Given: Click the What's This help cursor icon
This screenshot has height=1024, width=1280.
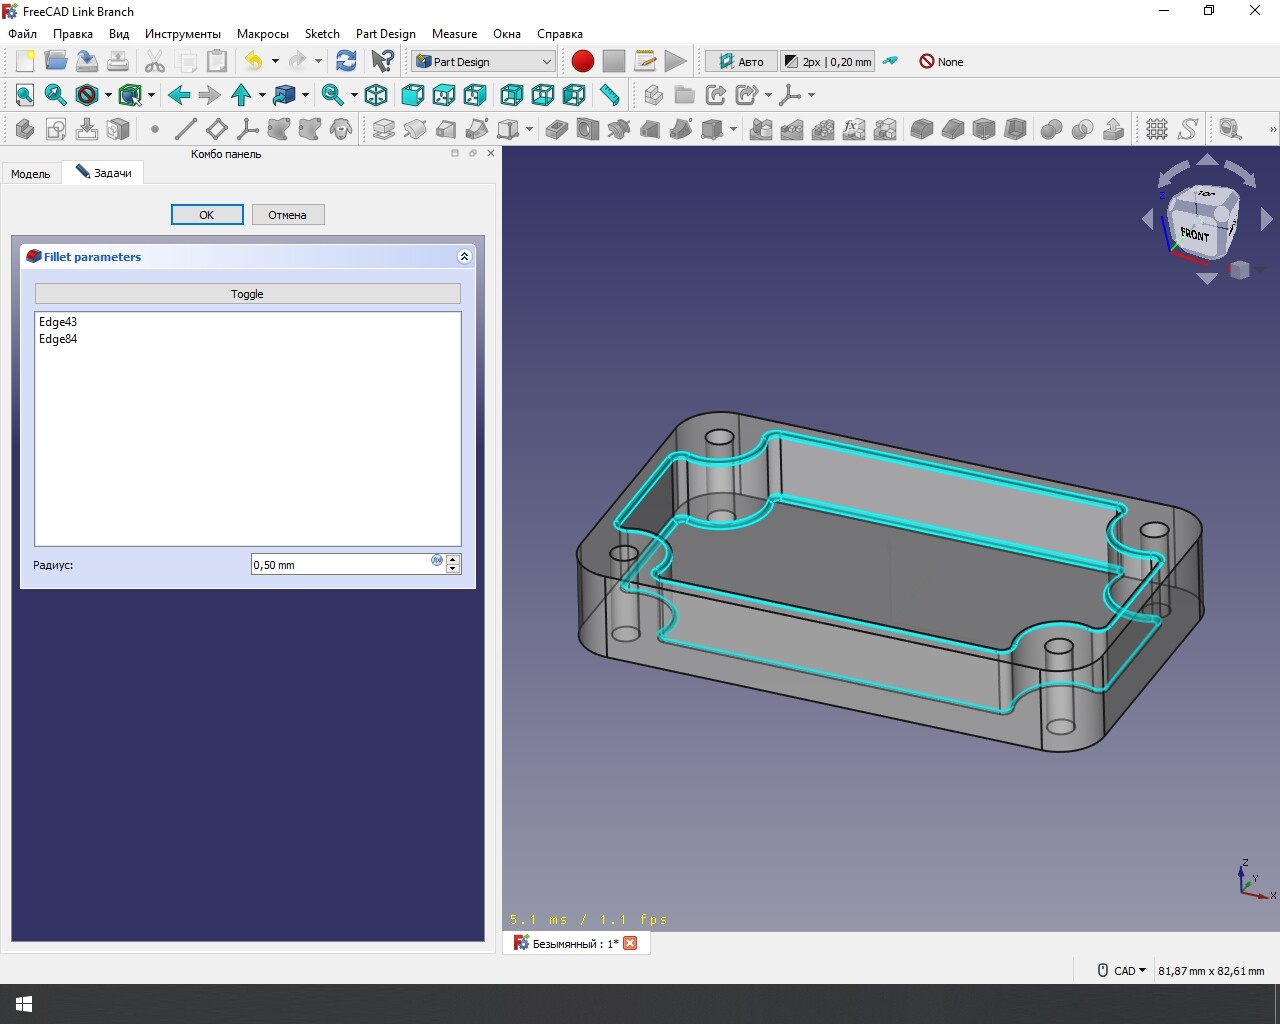Looking at the screenshot, I should point(382,61).
